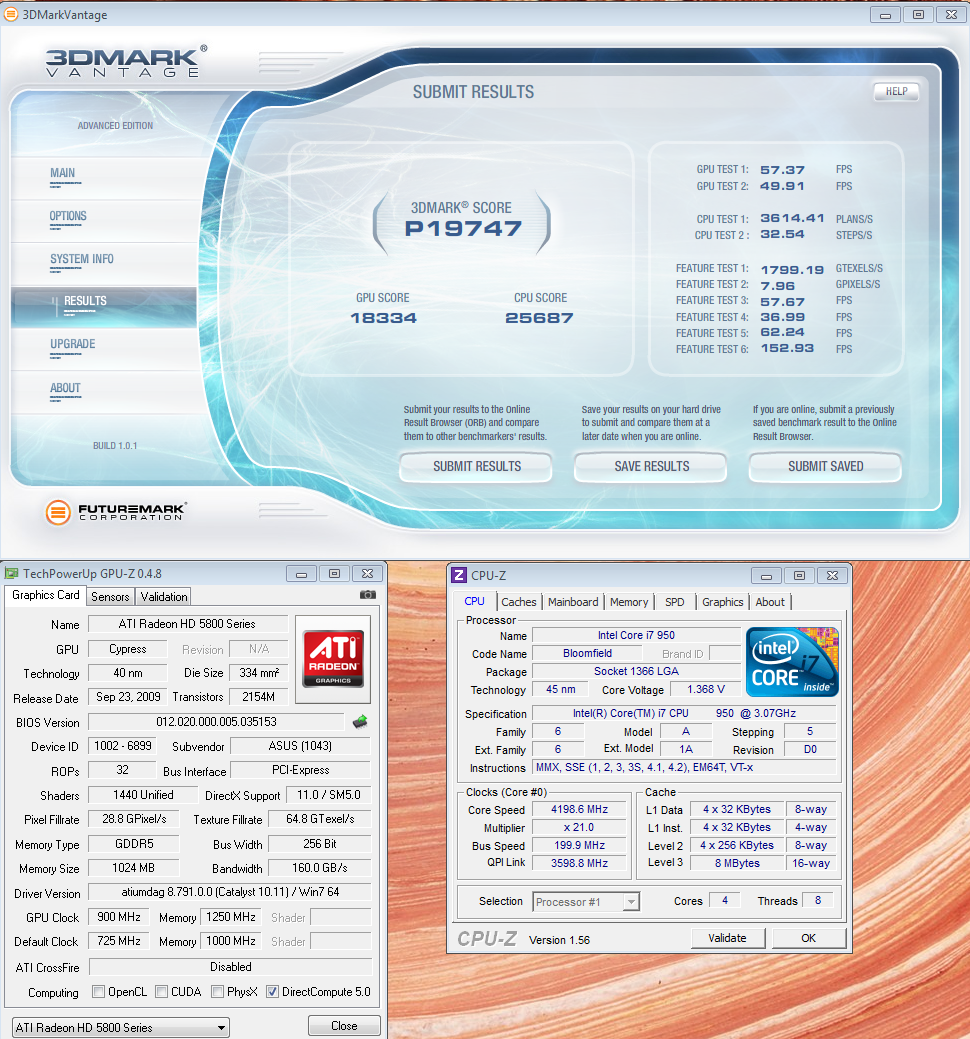This screenshot has width=970, height=1039.
Task: Click the GPU score value 18334
Action: [384, 318]
